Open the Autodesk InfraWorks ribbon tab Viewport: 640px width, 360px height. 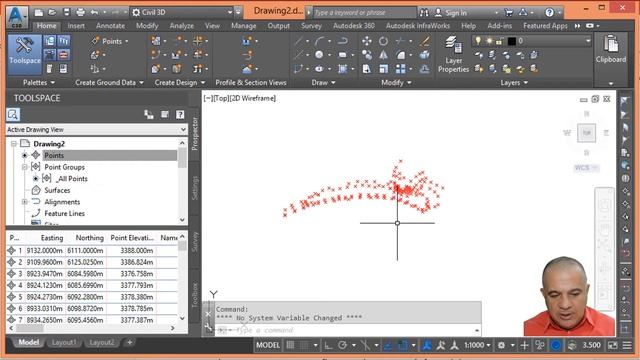pos(418,26)
